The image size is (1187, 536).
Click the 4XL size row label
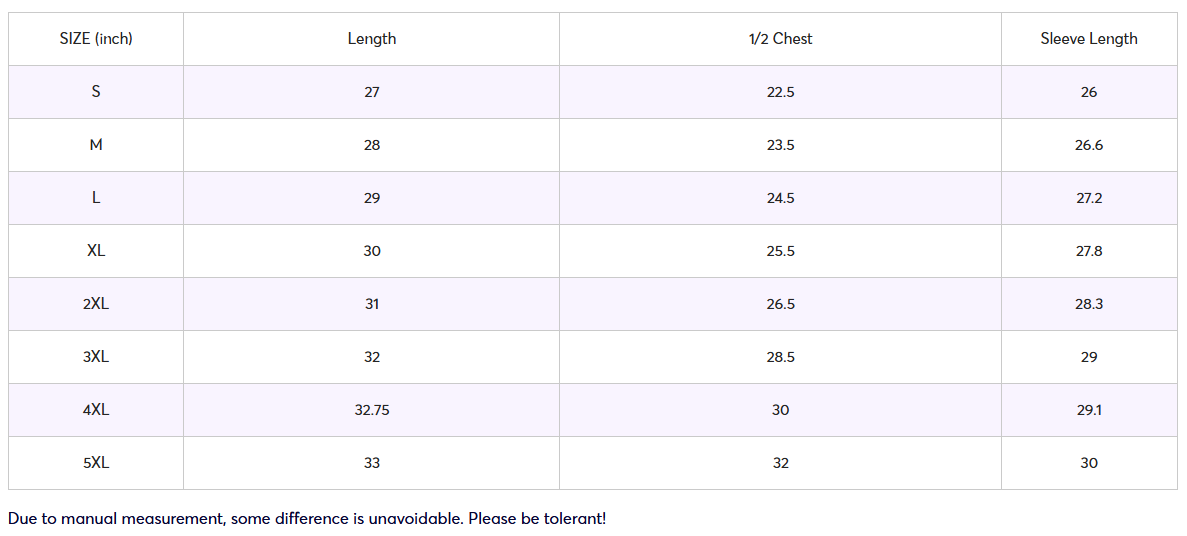pyautogui.click(x=96, y=410)
